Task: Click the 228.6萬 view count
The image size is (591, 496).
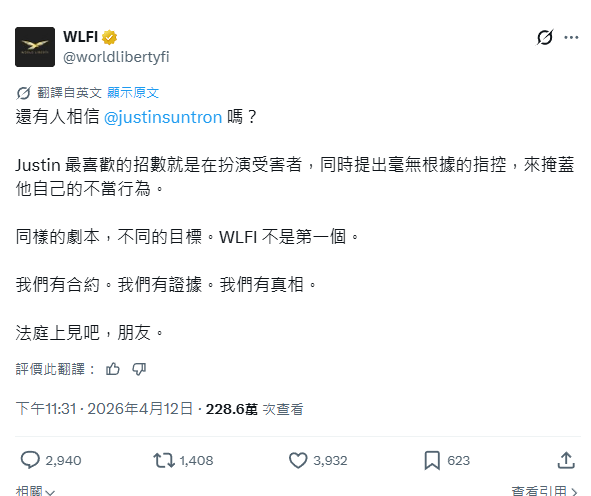Action: click(231, 409)
